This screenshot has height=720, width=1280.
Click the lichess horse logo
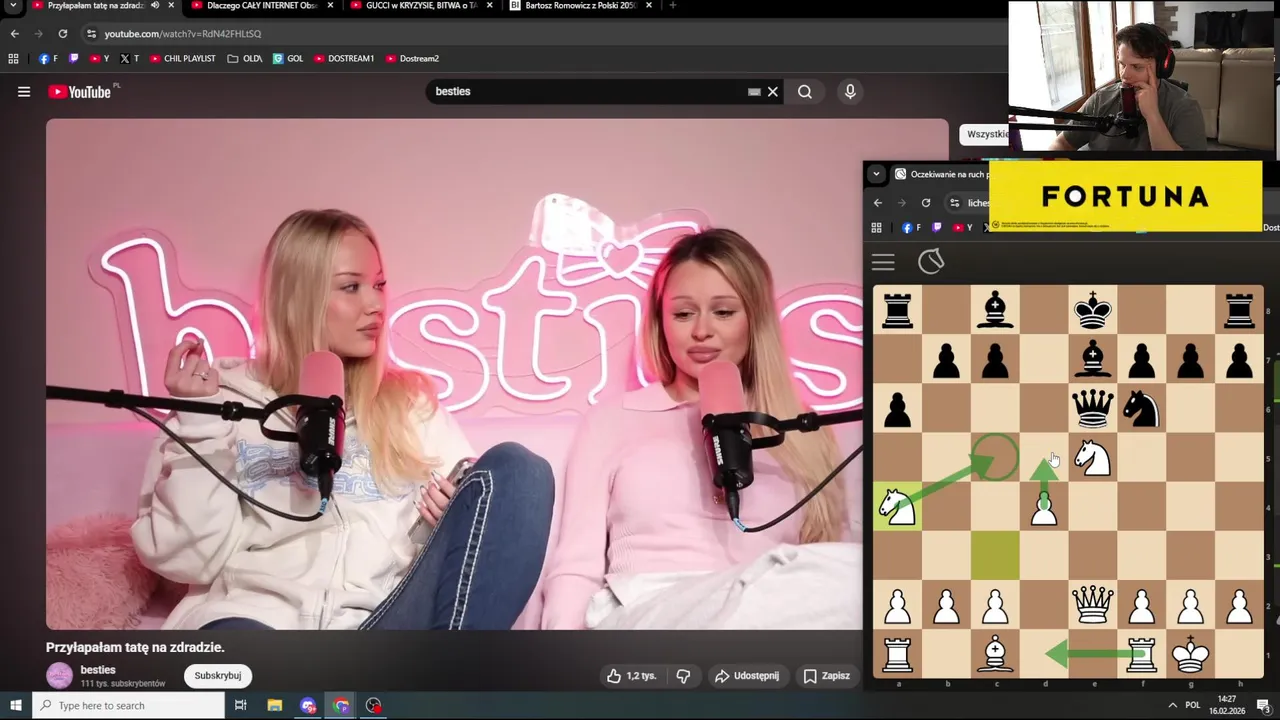[x=931, y=262]
